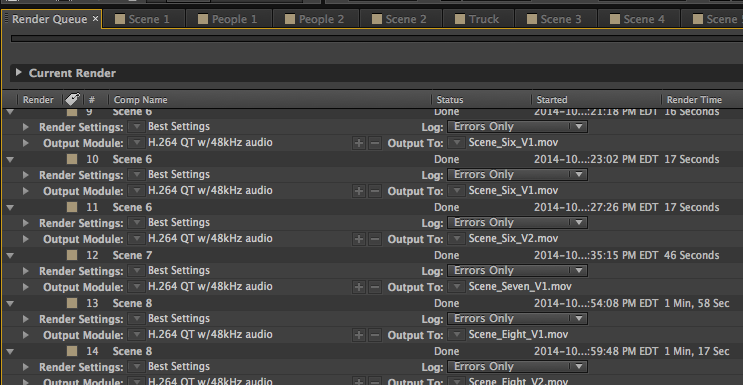Click Best Settings link for item 12 Scene 7
Image resolution: width=743 pixels, height=385 pixels.
(x=179, y=270)
